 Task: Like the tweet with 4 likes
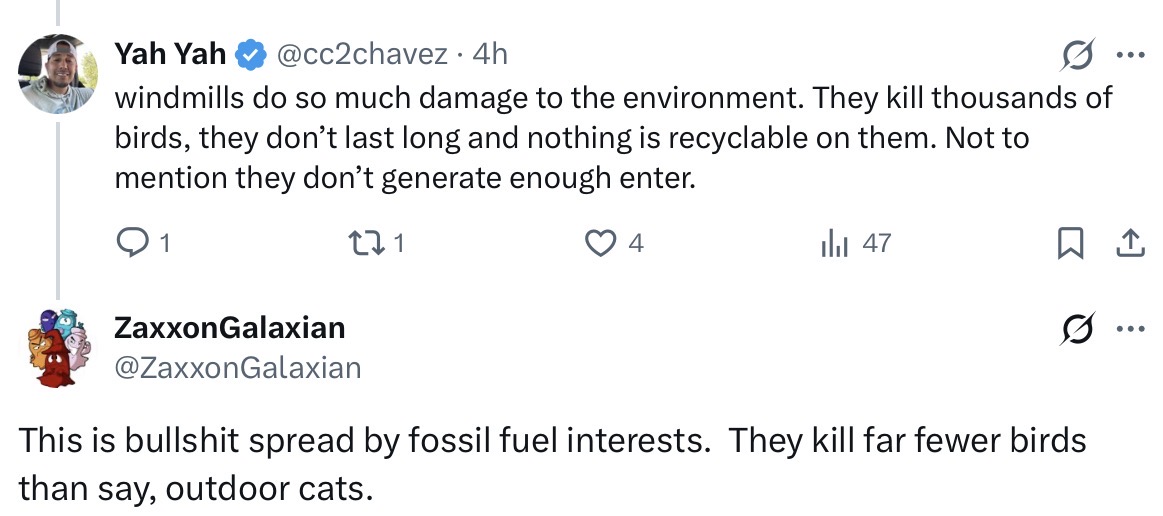[x=600, y=243]
